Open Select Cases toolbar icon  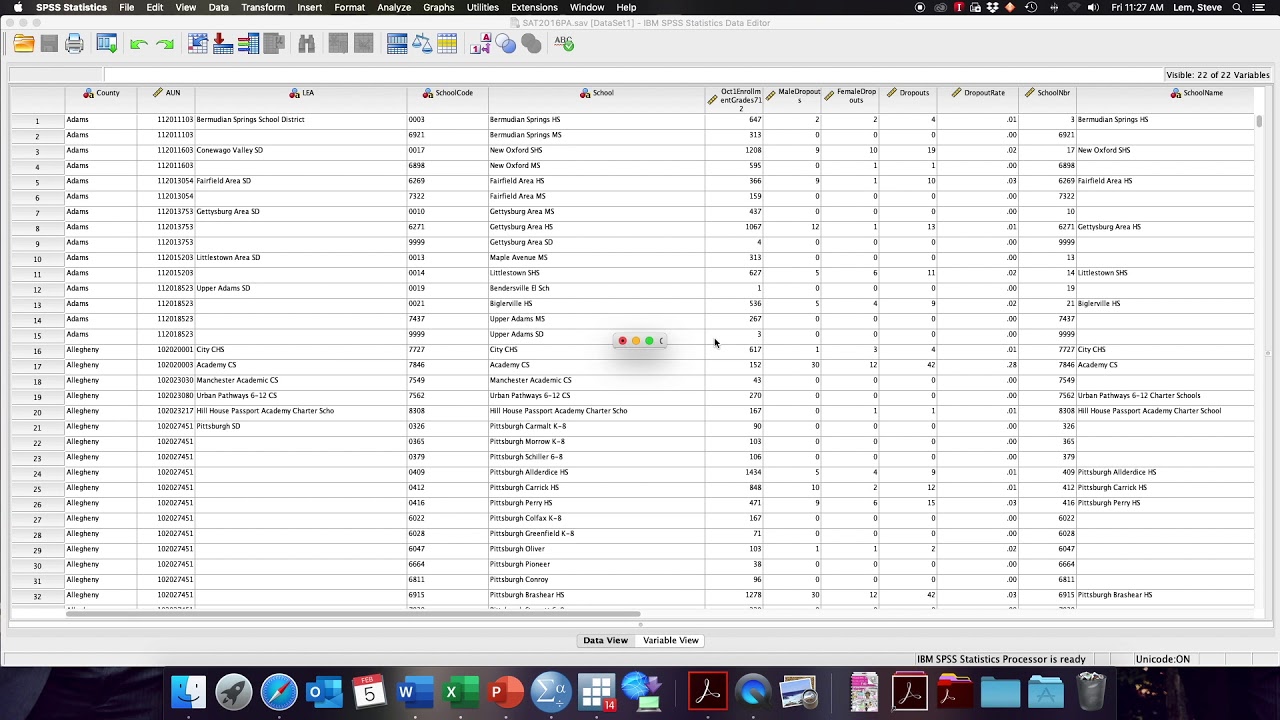447,43
